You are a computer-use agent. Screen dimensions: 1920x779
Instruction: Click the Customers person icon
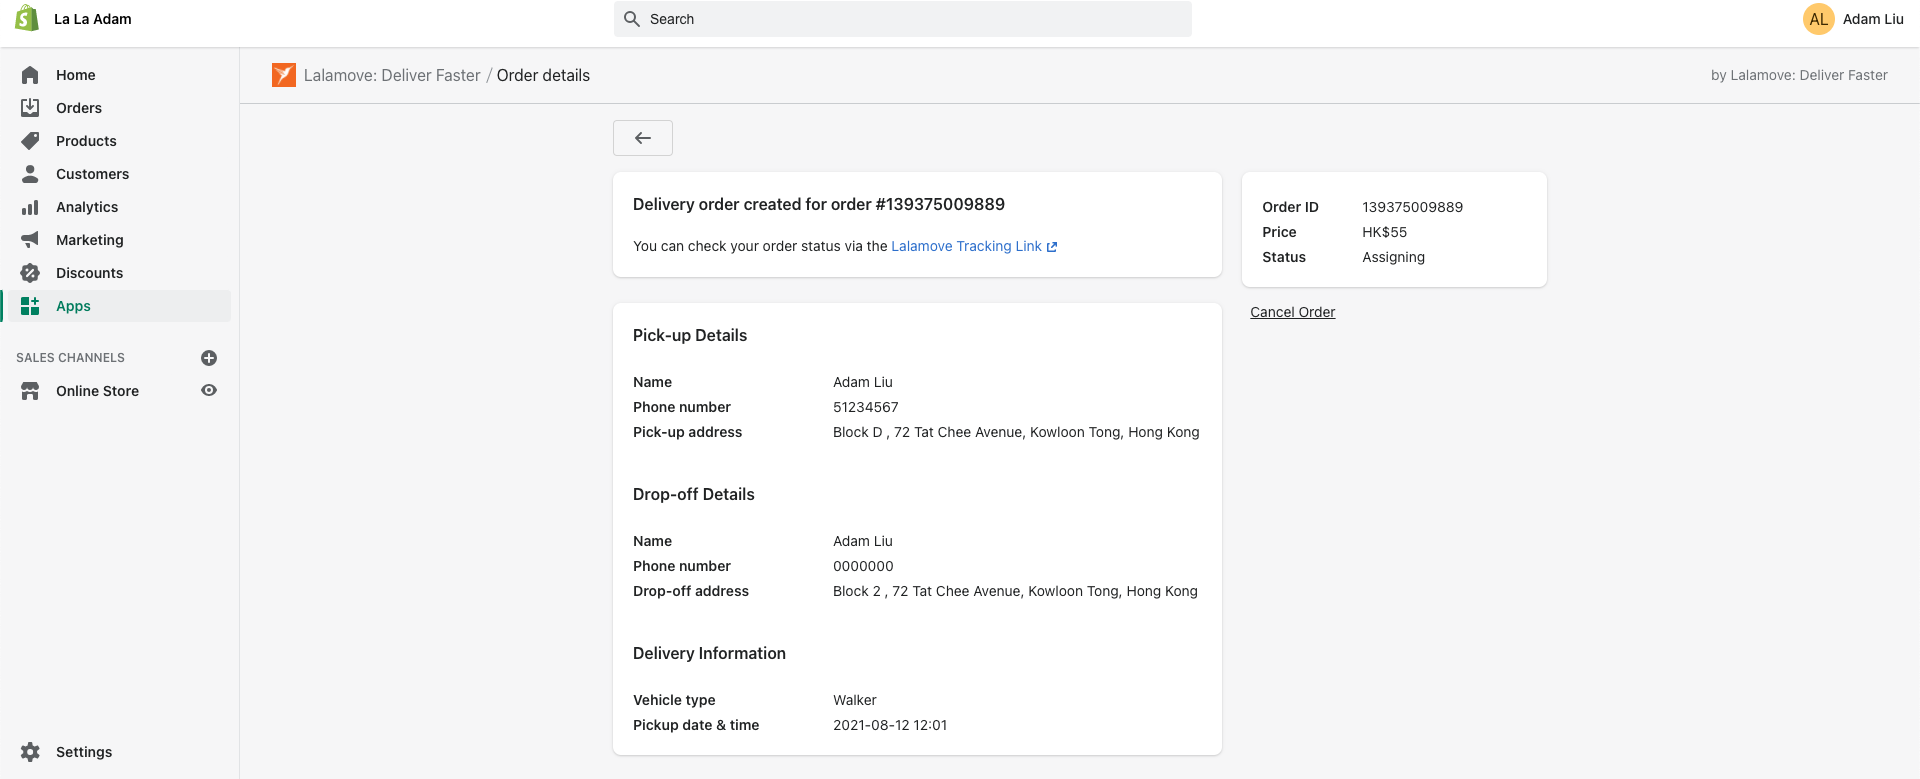(30, 174)
